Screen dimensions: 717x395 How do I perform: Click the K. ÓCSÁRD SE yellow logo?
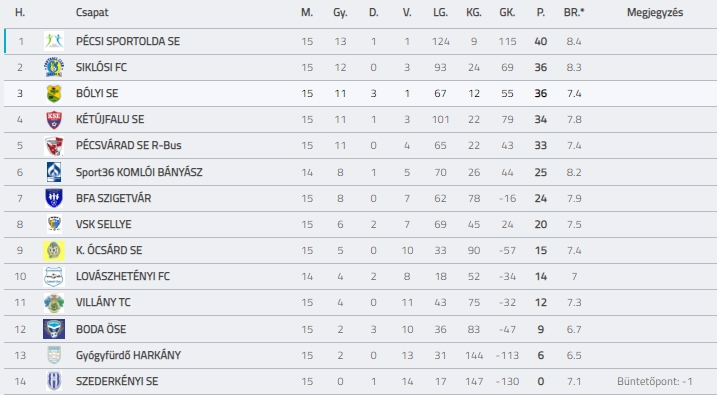tap(54, 251)
